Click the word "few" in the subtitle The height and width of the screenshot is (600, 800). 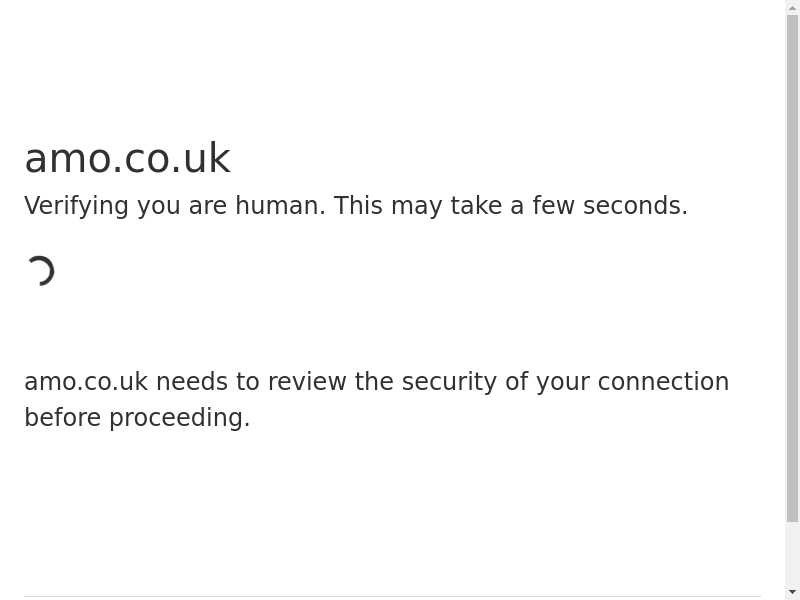(553, 206)
